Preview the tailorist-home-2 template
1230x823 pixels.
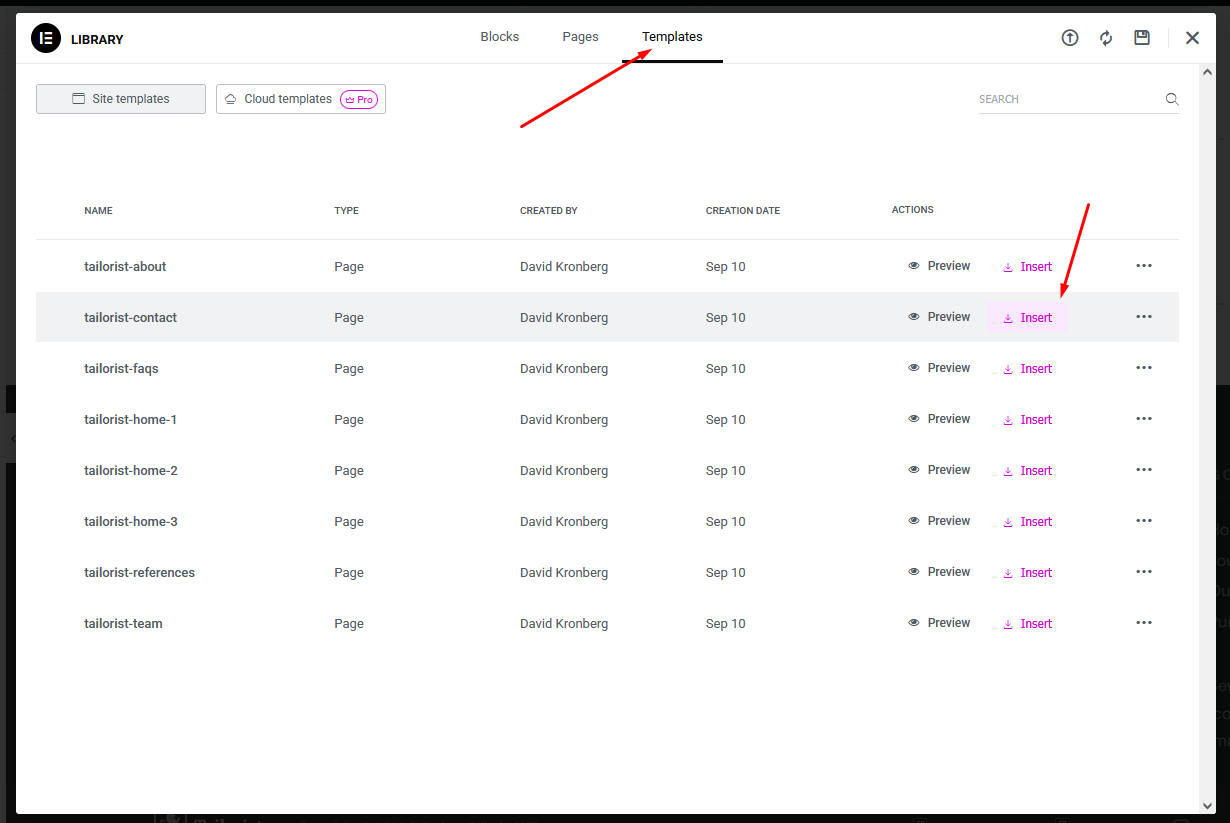click(x=939, y=470)
